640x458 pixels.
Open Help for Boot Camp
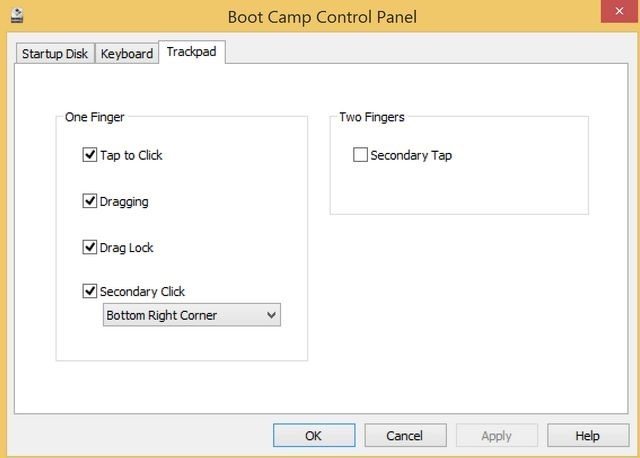pos(587,436)
